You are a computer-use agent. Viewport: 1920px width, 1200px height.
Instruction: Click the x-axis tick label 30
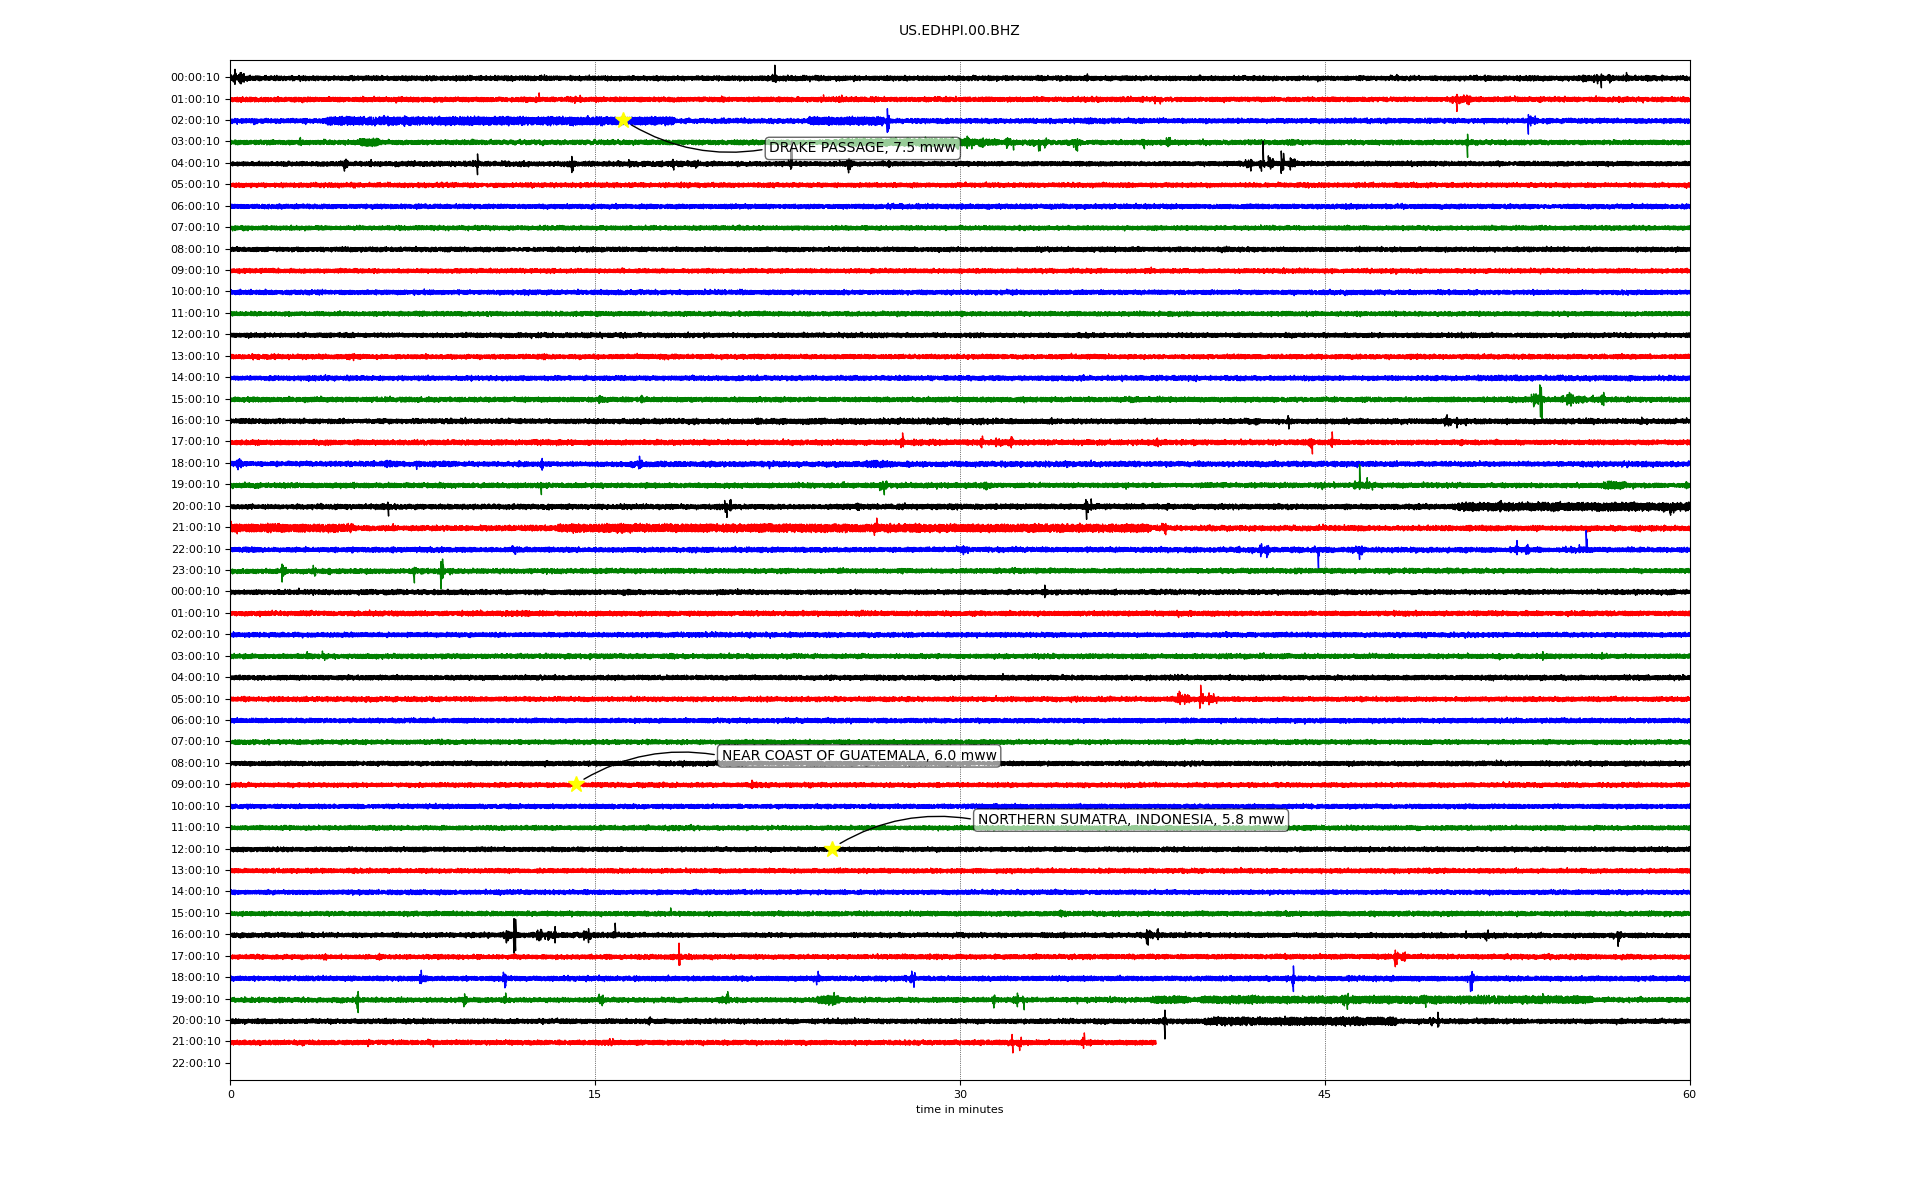tap(960, 1094)
